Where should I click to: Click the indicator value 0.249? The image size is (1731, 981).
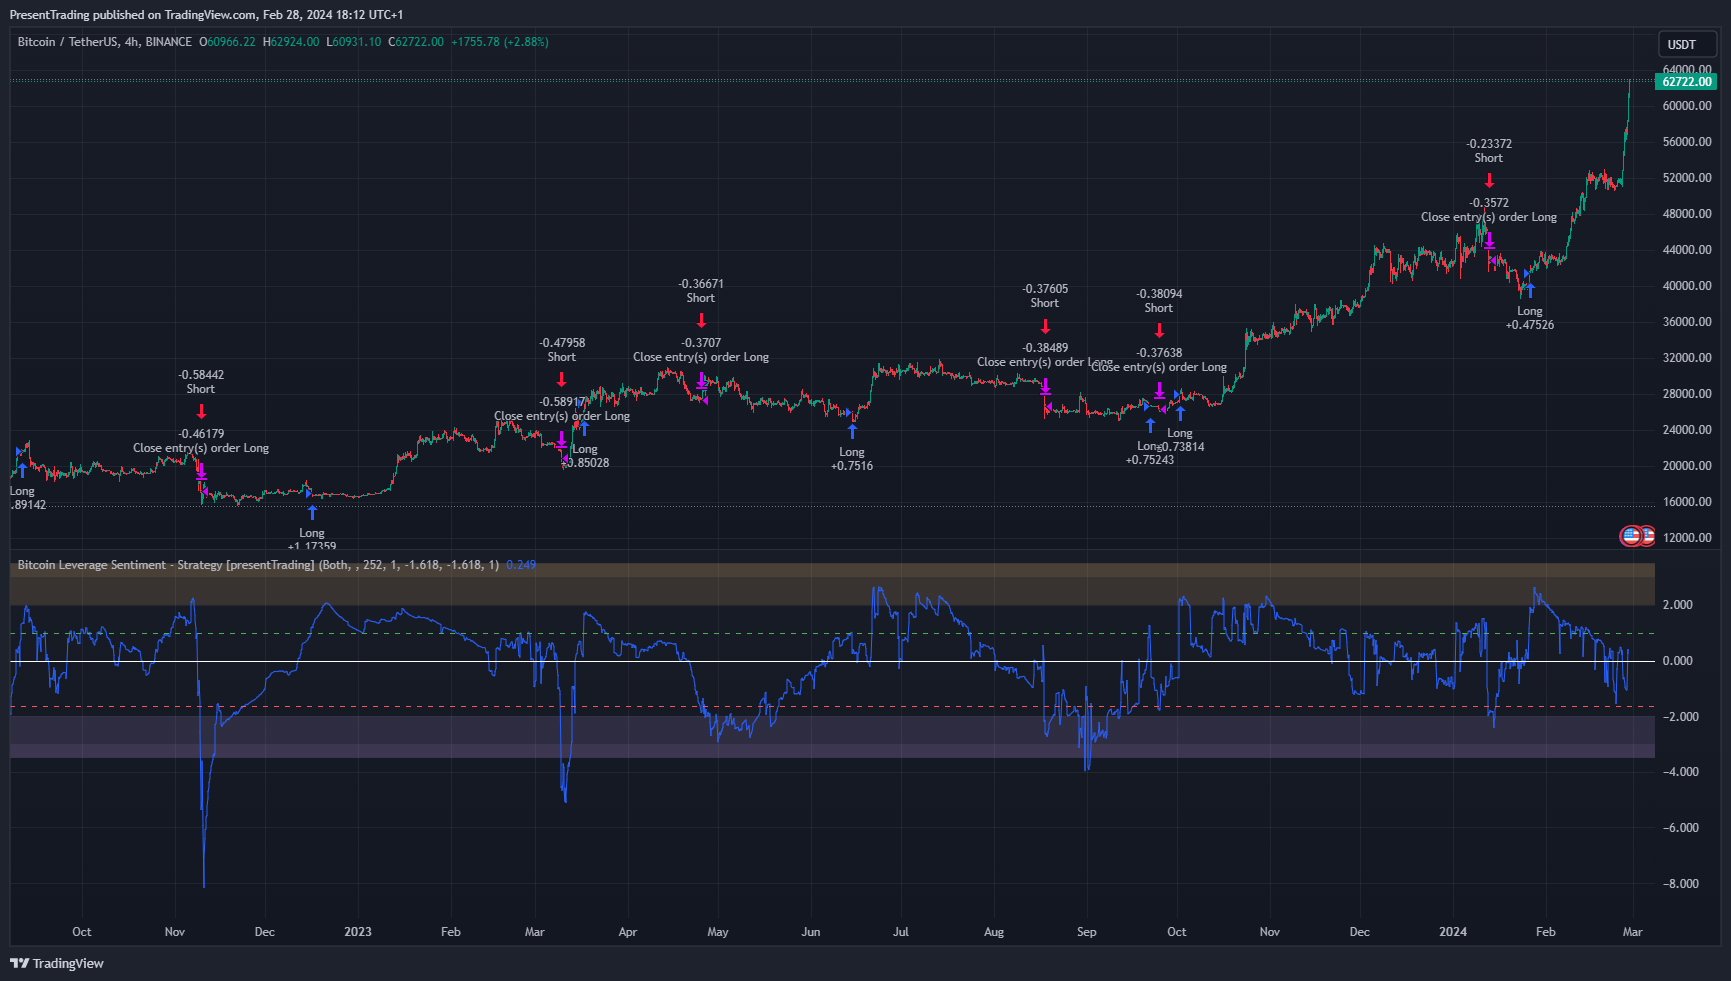point(521,565)
